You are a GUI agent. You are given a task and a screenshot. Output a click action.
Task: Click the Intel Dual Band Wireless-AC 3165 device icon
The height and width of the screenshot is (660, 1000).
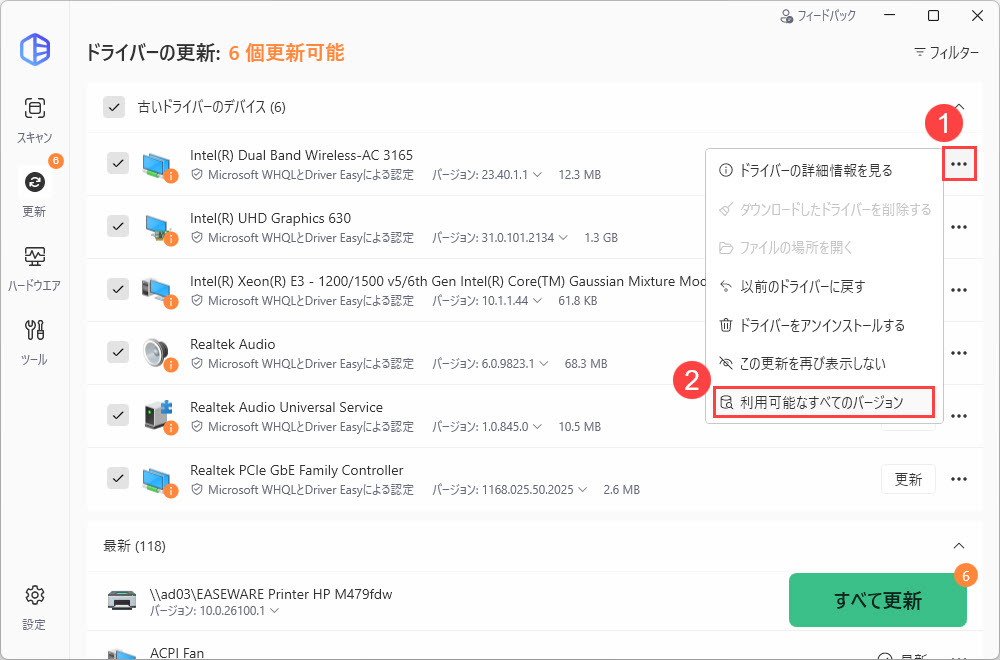point(158,166)
